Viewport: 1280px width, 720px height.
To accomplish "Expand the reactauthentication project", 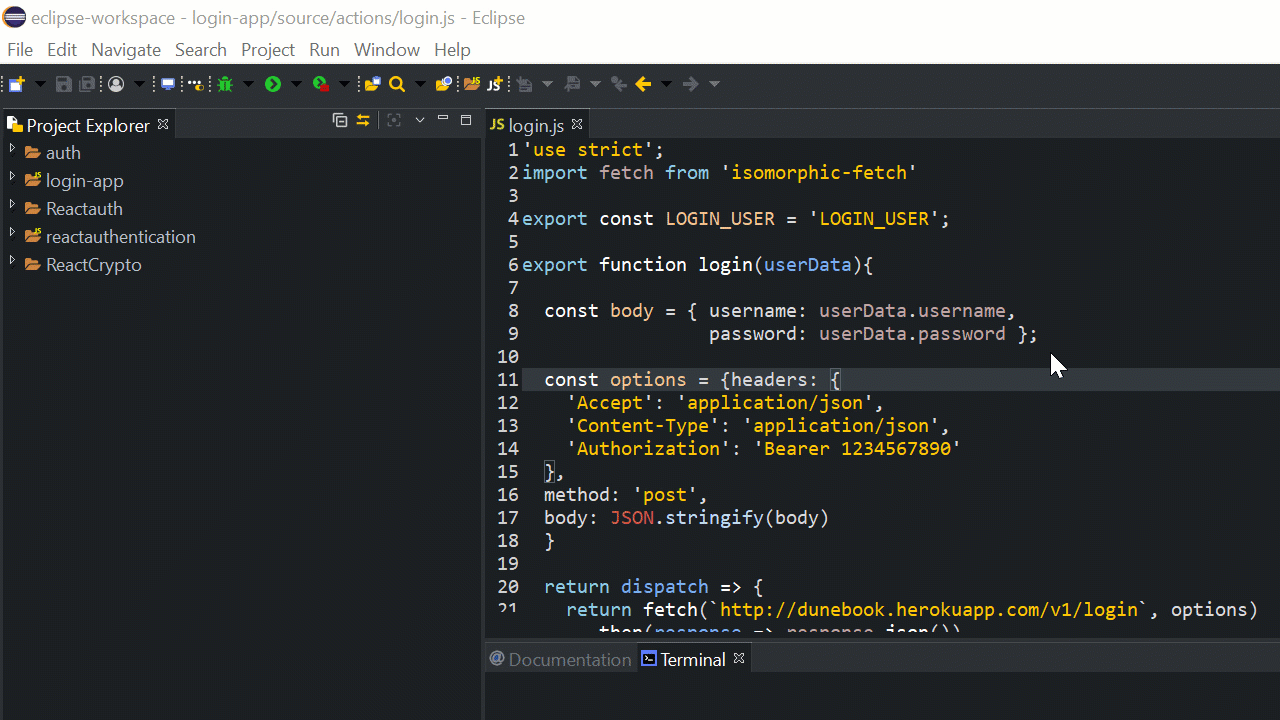I will click(x=12, y=234).
